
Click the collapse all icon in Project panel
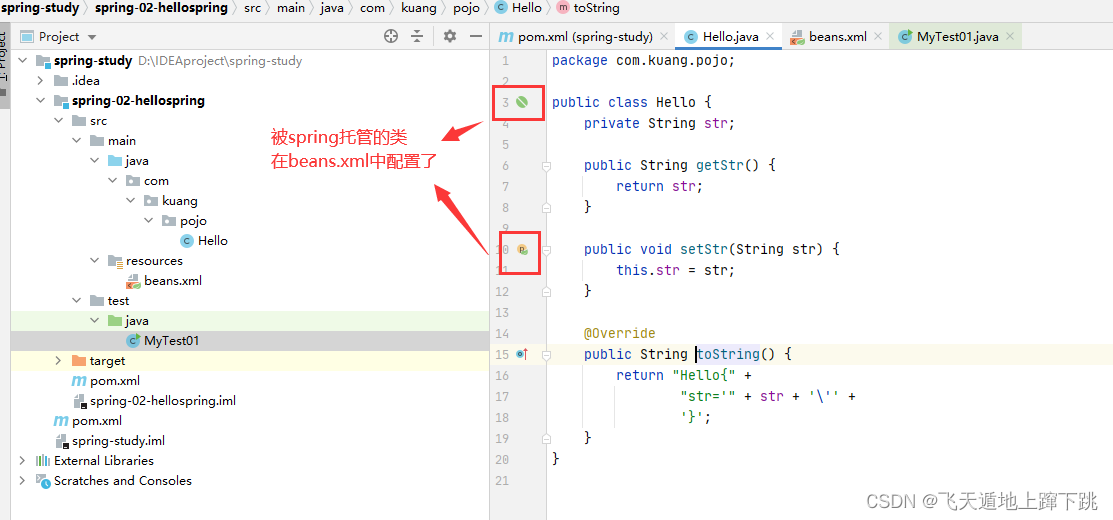pyautogui.click(x=417, y=36)
